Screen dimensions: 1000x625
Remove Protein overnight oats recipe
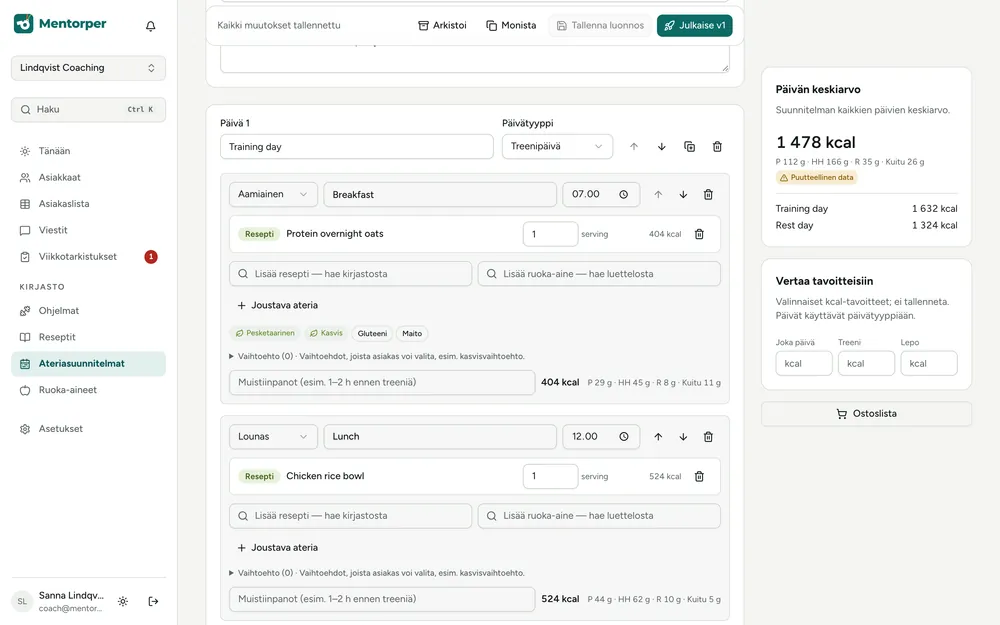pos(699,234)
